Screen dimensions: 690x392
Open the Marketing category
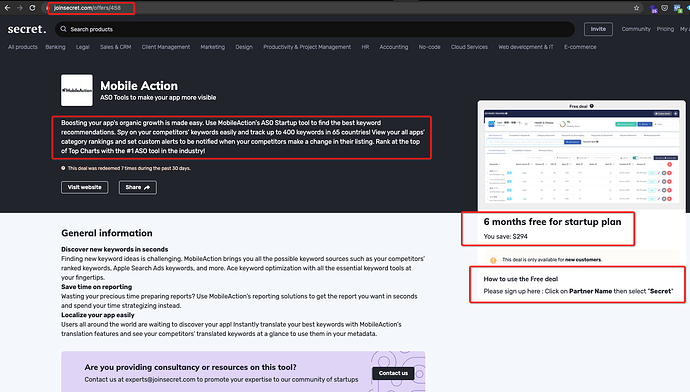(213, 47)
